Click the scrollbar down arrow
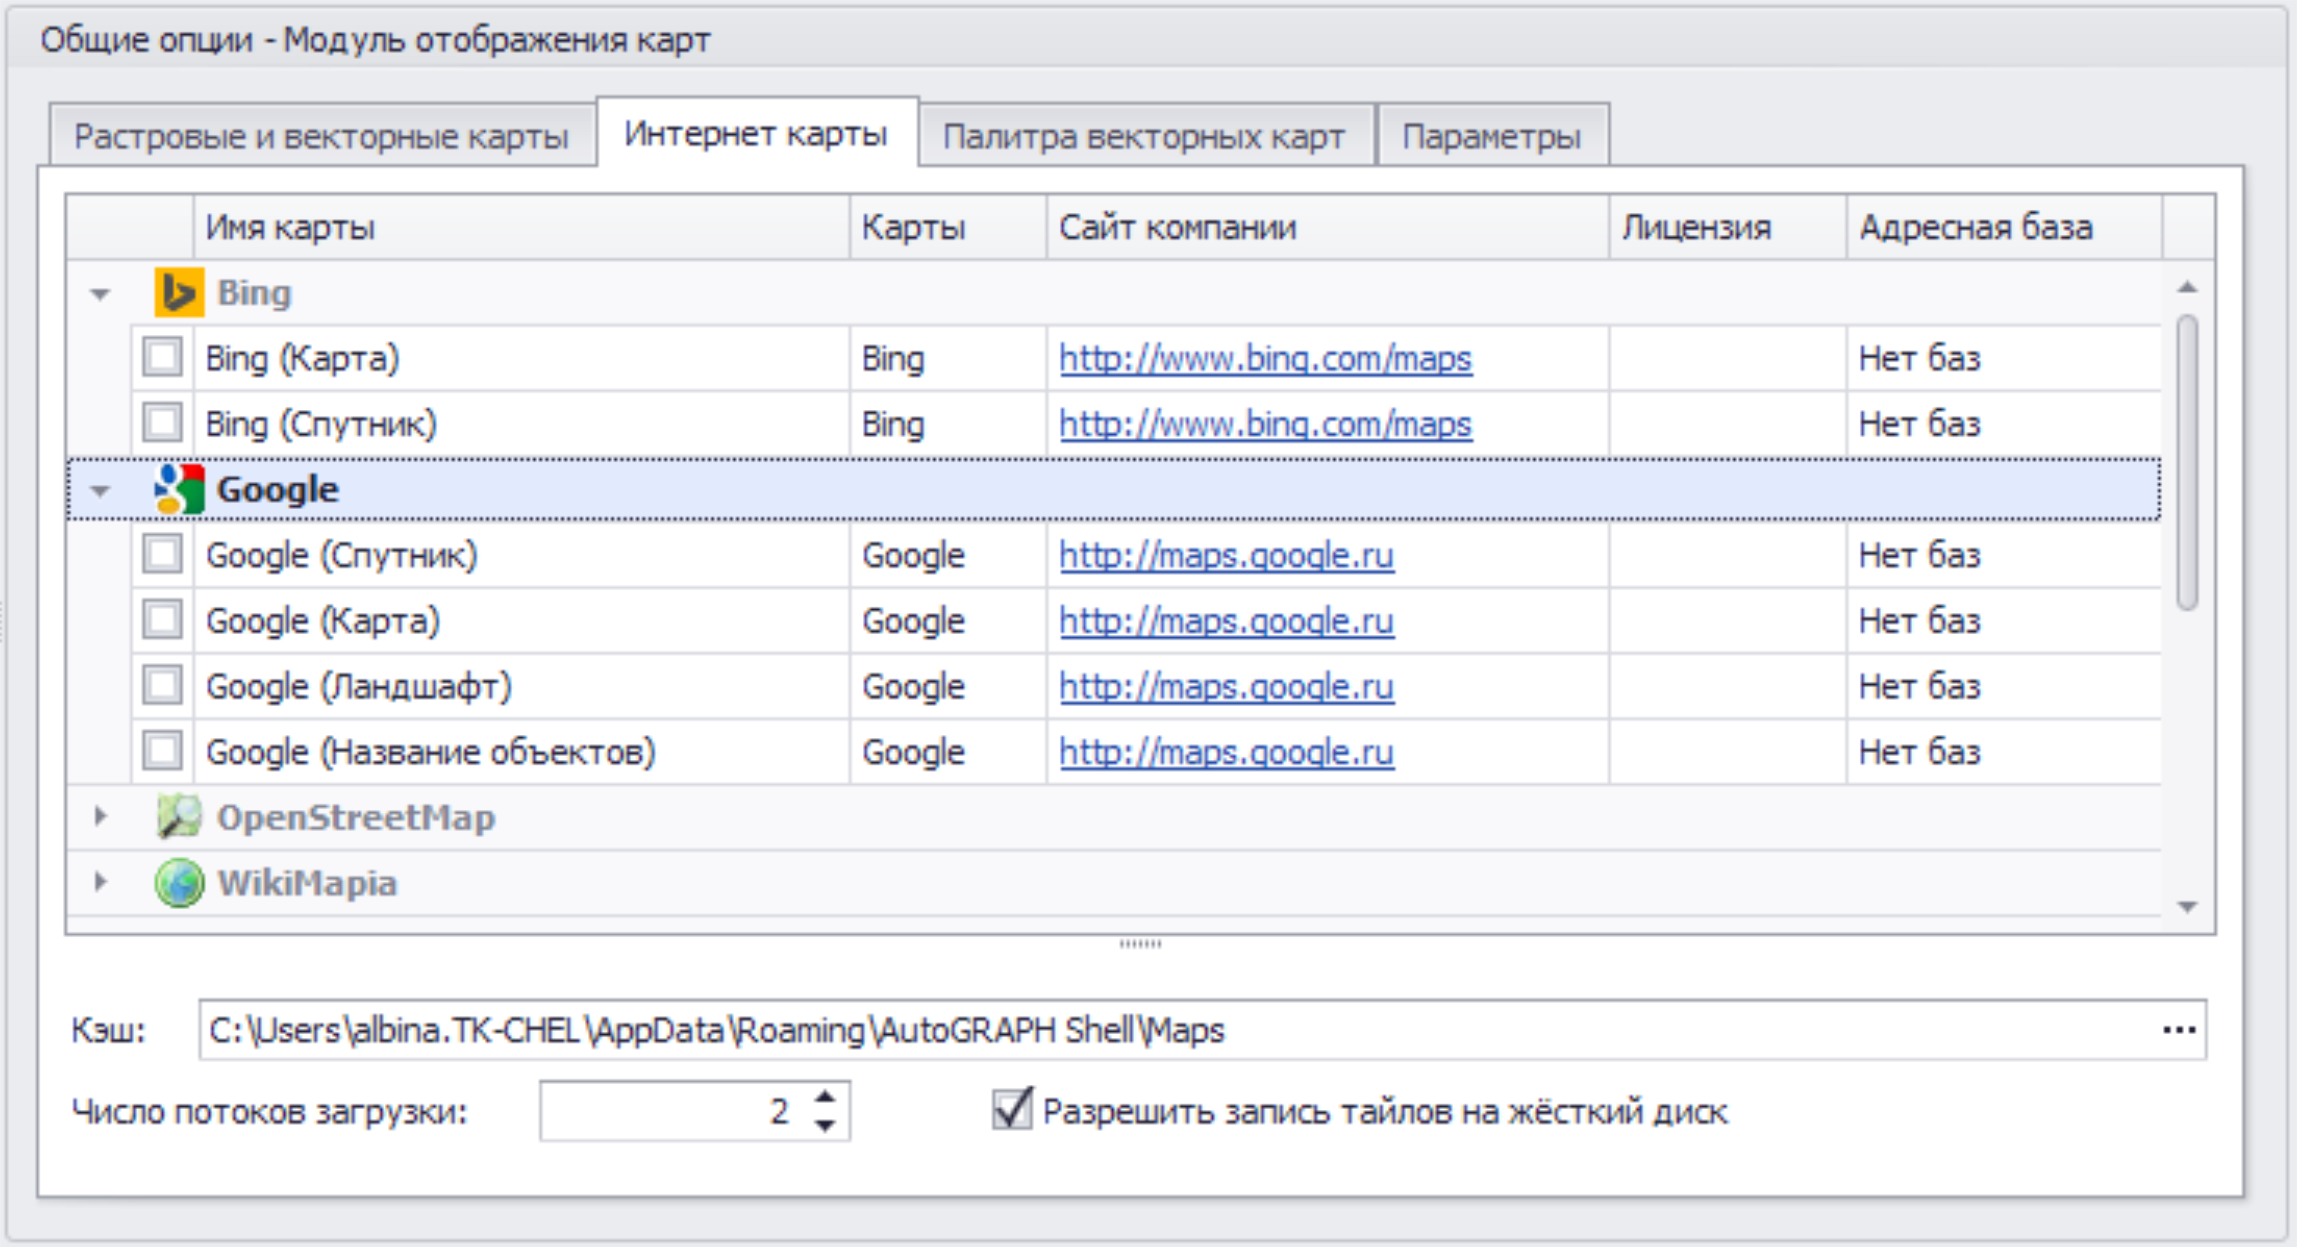 [2187, 907]
